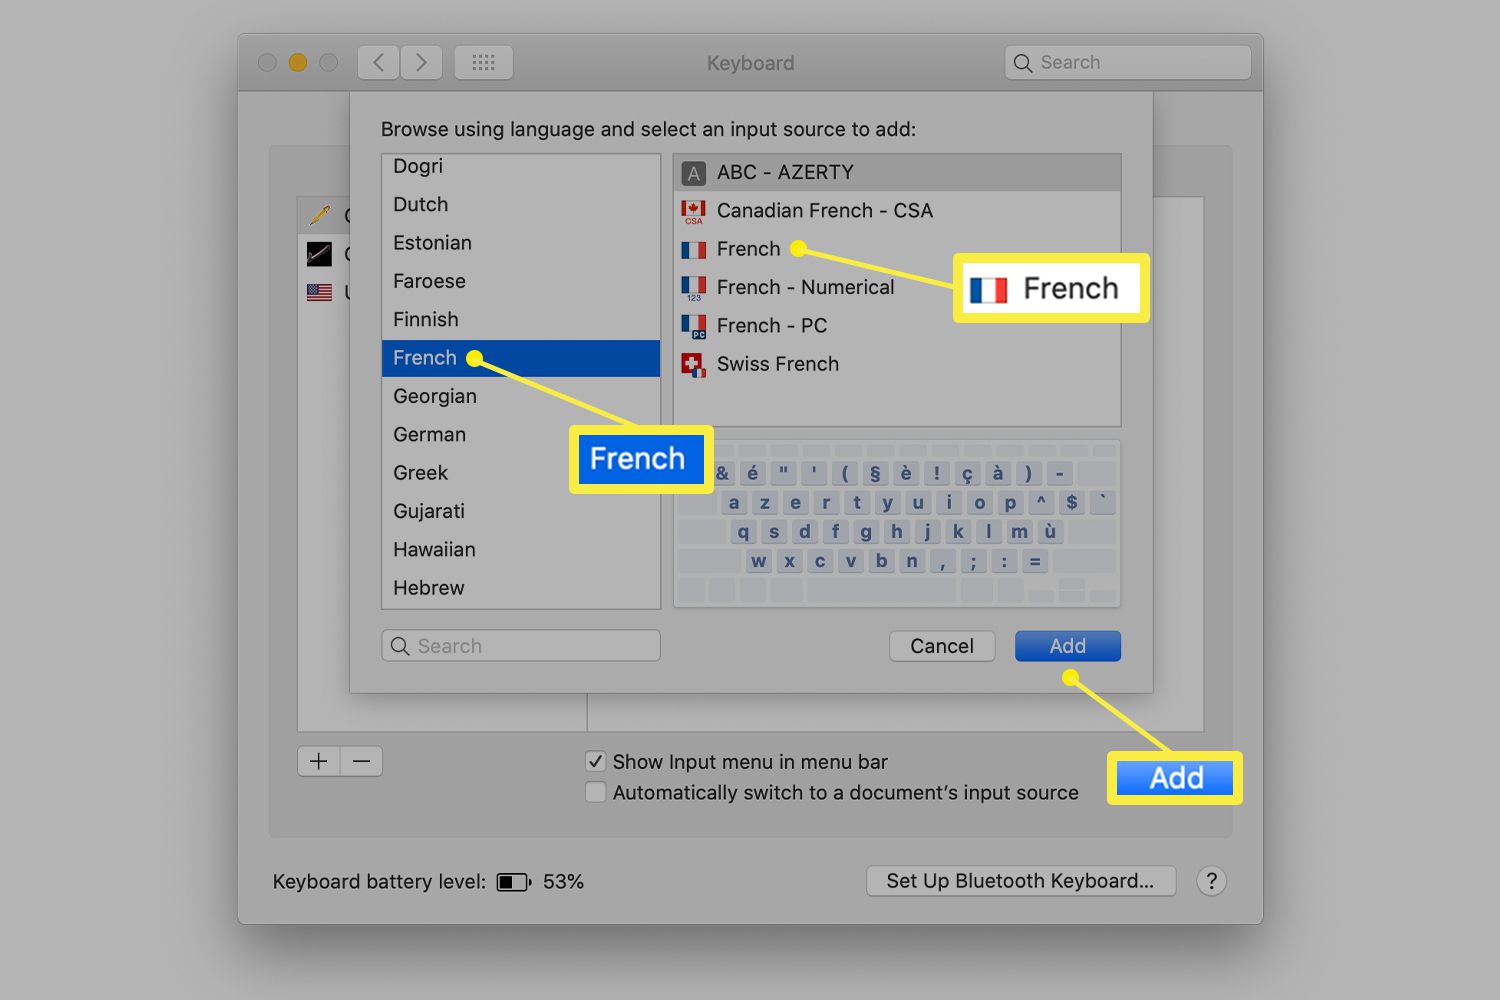The height and width of the screenshot is (1000, 1500).
Task: Select French - PC input source
Action: pos(897,325)
